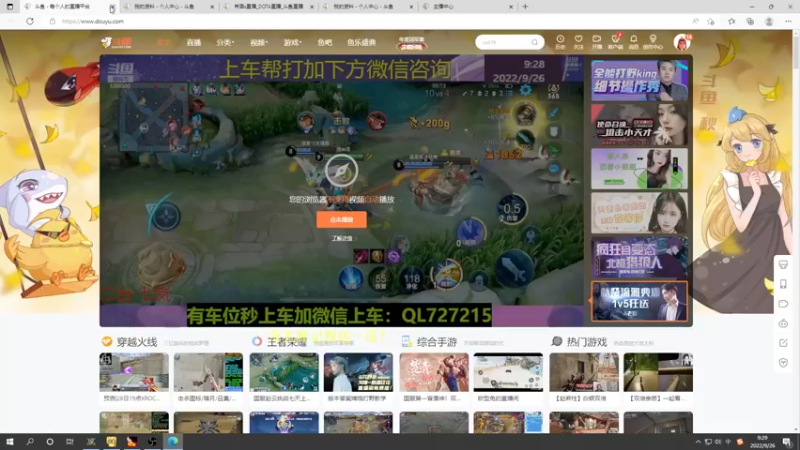Open the 历史 history clock icon

pos(560,42)
